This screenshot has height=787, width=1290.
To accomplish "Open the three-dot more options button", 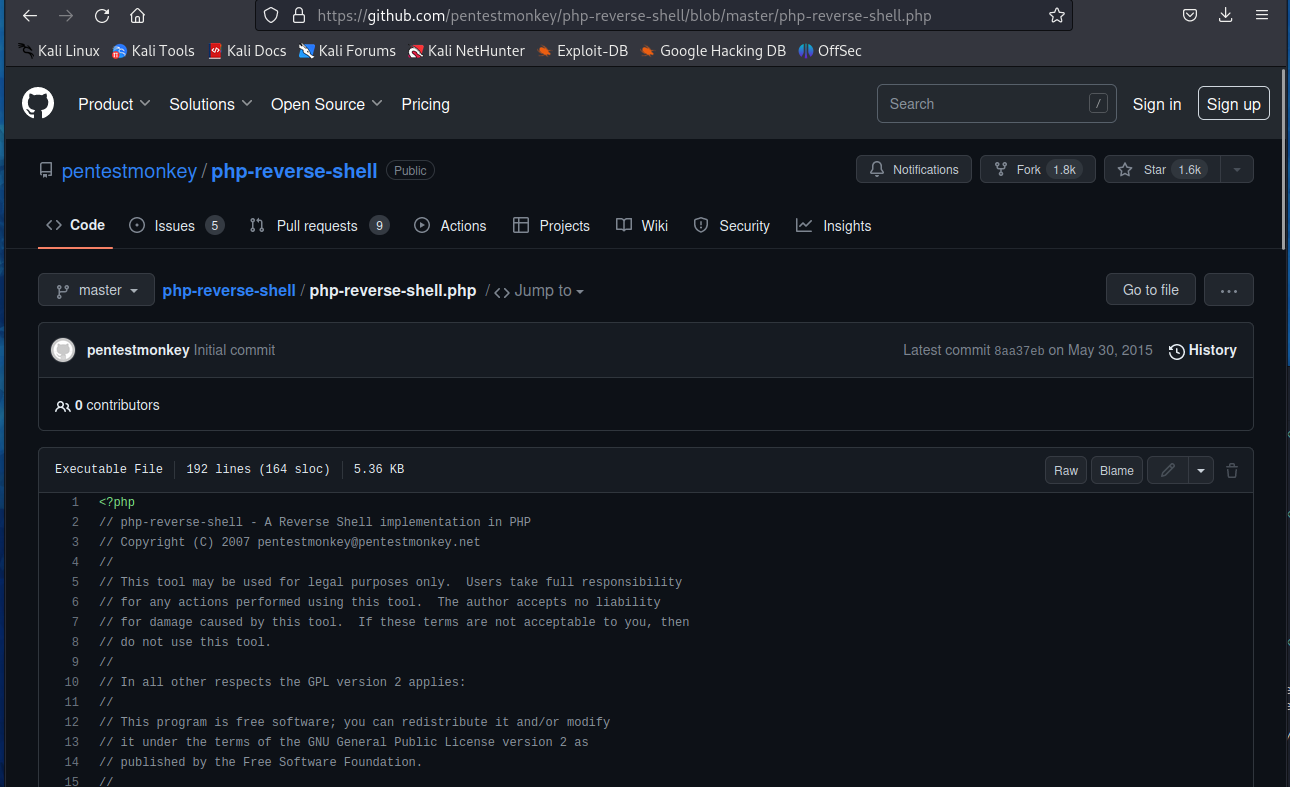I will click(x=1229, y=290).
